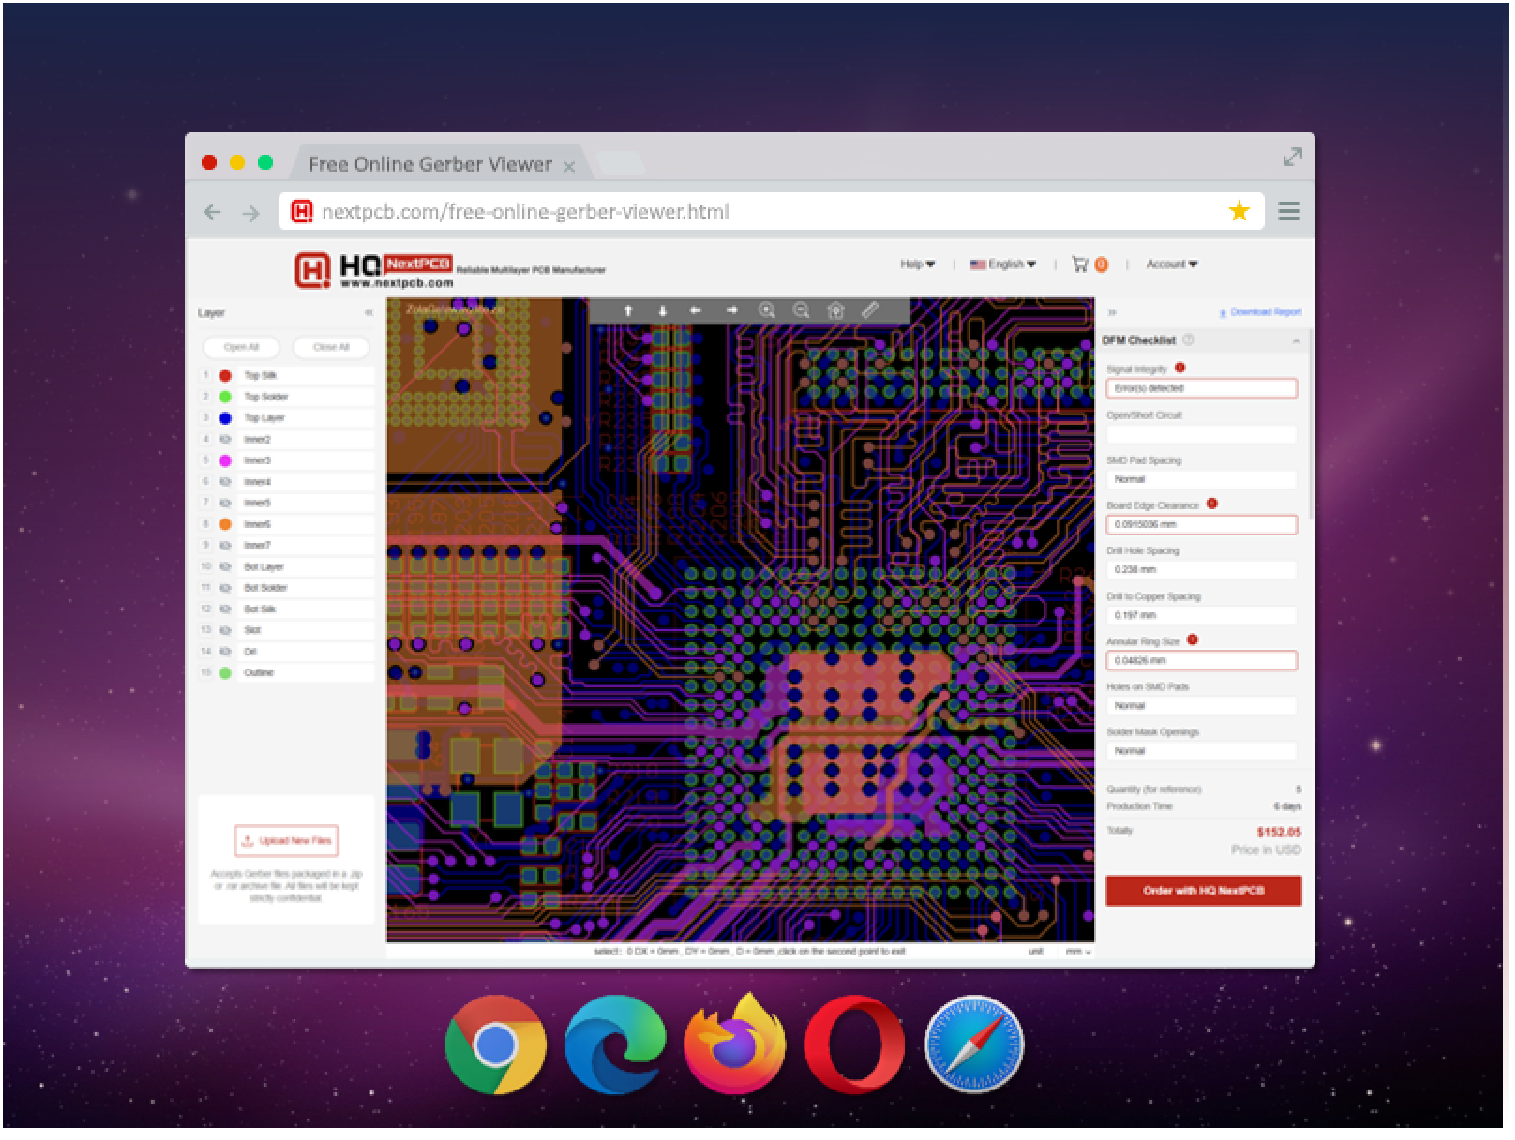Click the zoom in magnifier tool
The height and width of the screenshot is (1140, 1515).
(x=767, y=310)
